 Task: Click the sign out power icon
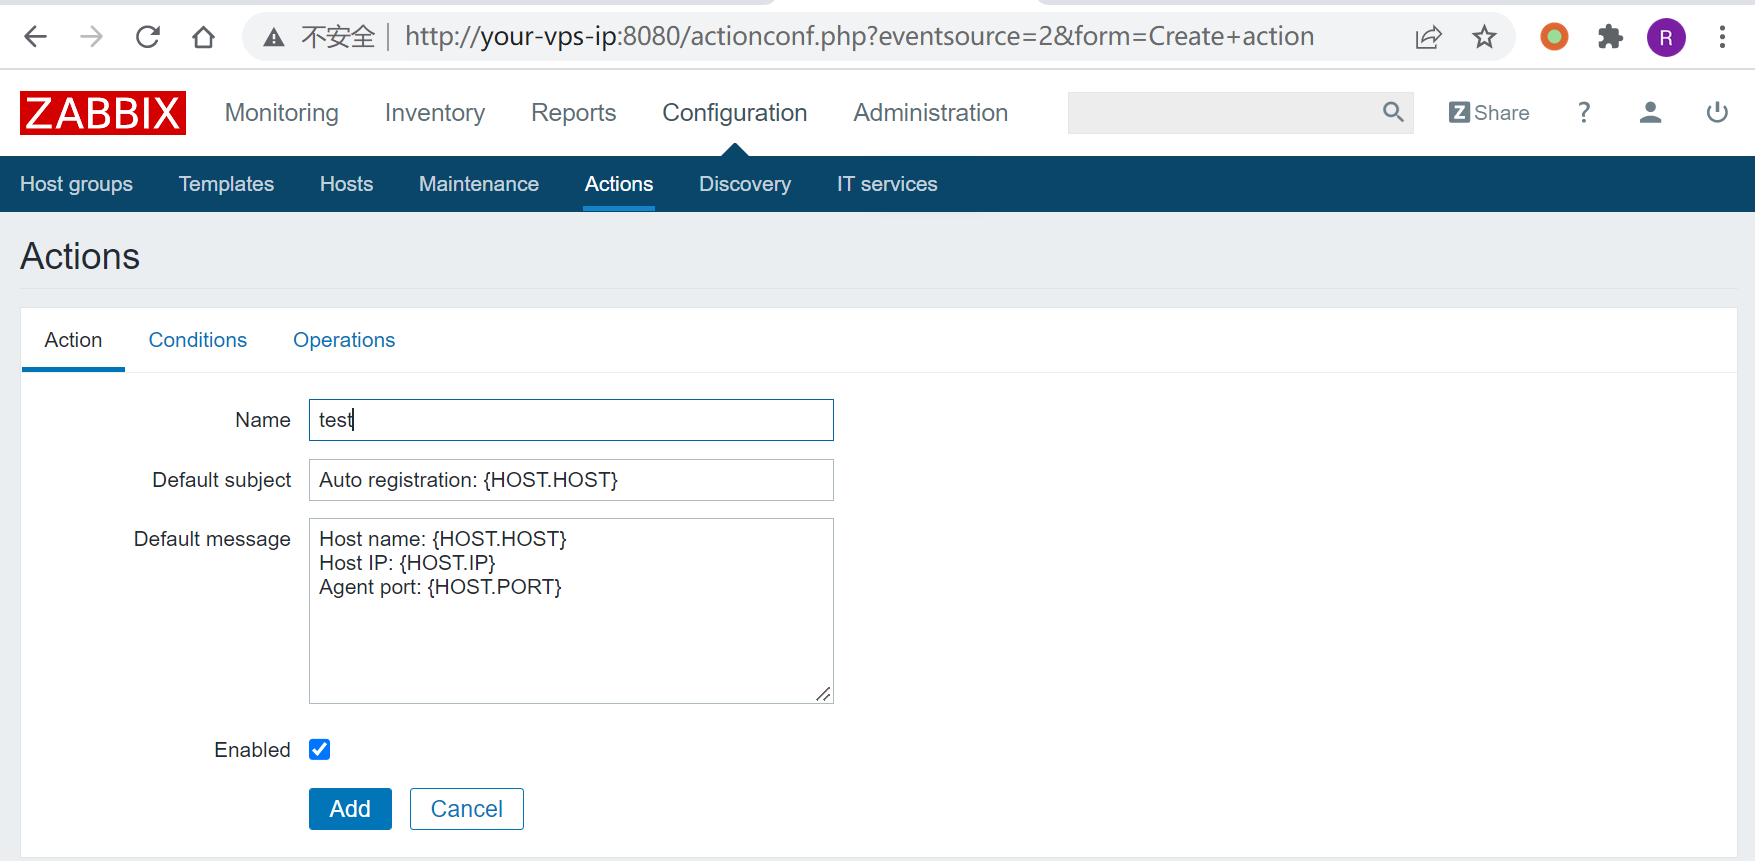pyautogui.click(x=1716, y=113)
